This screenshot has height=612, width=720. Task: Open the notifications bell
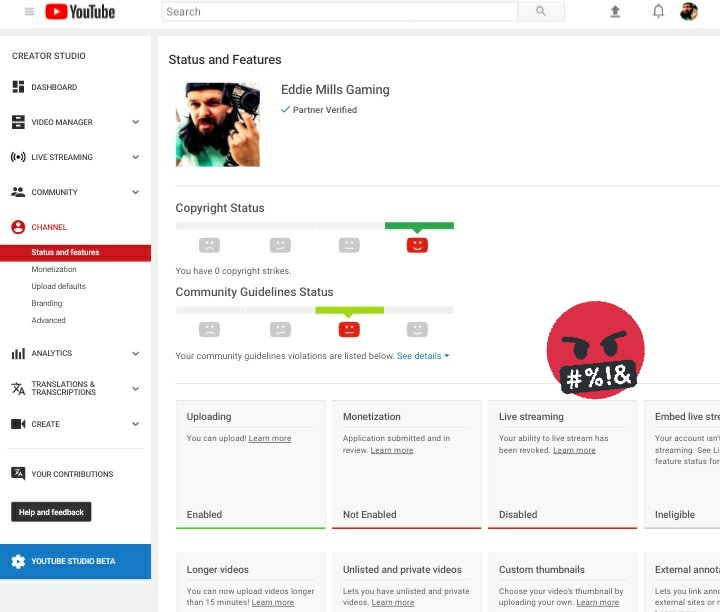[x=658, y=11]
